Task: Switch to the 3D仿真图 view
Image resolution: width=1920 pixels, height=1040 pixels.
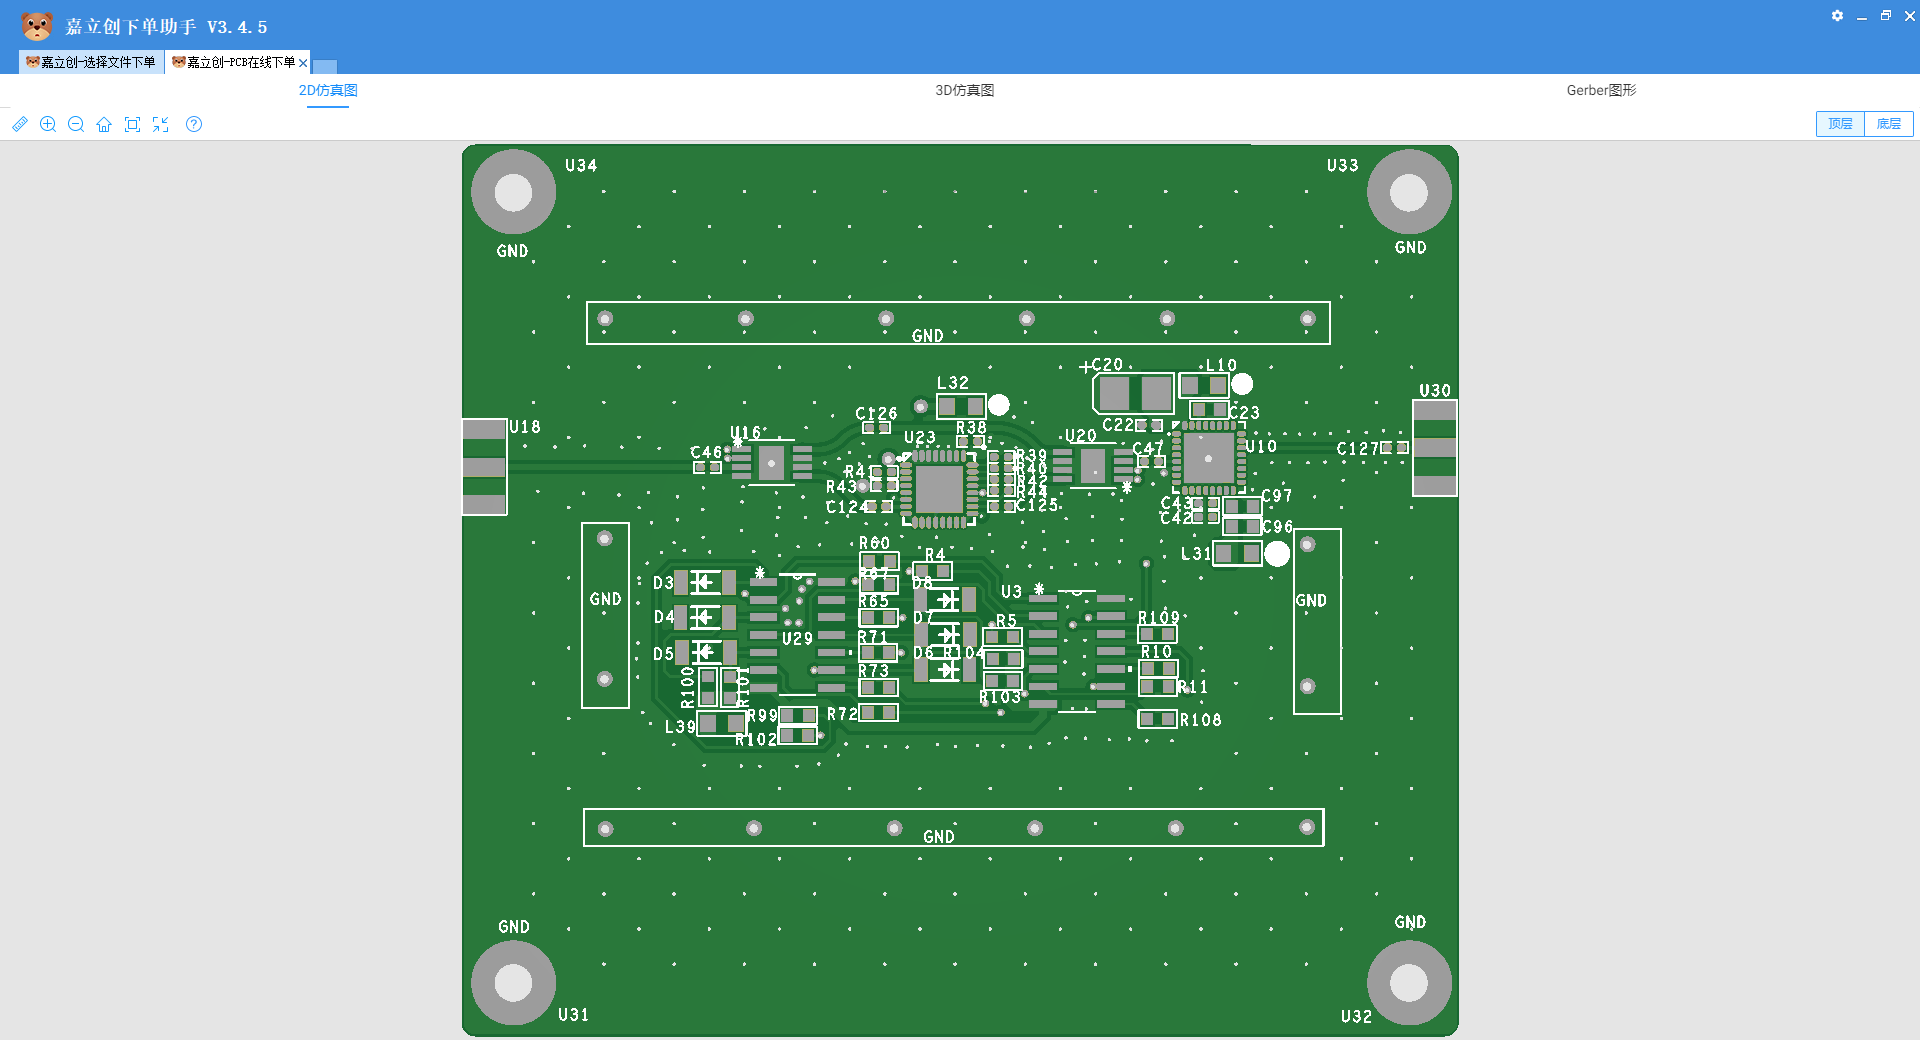Action: [x=963, y=90]
